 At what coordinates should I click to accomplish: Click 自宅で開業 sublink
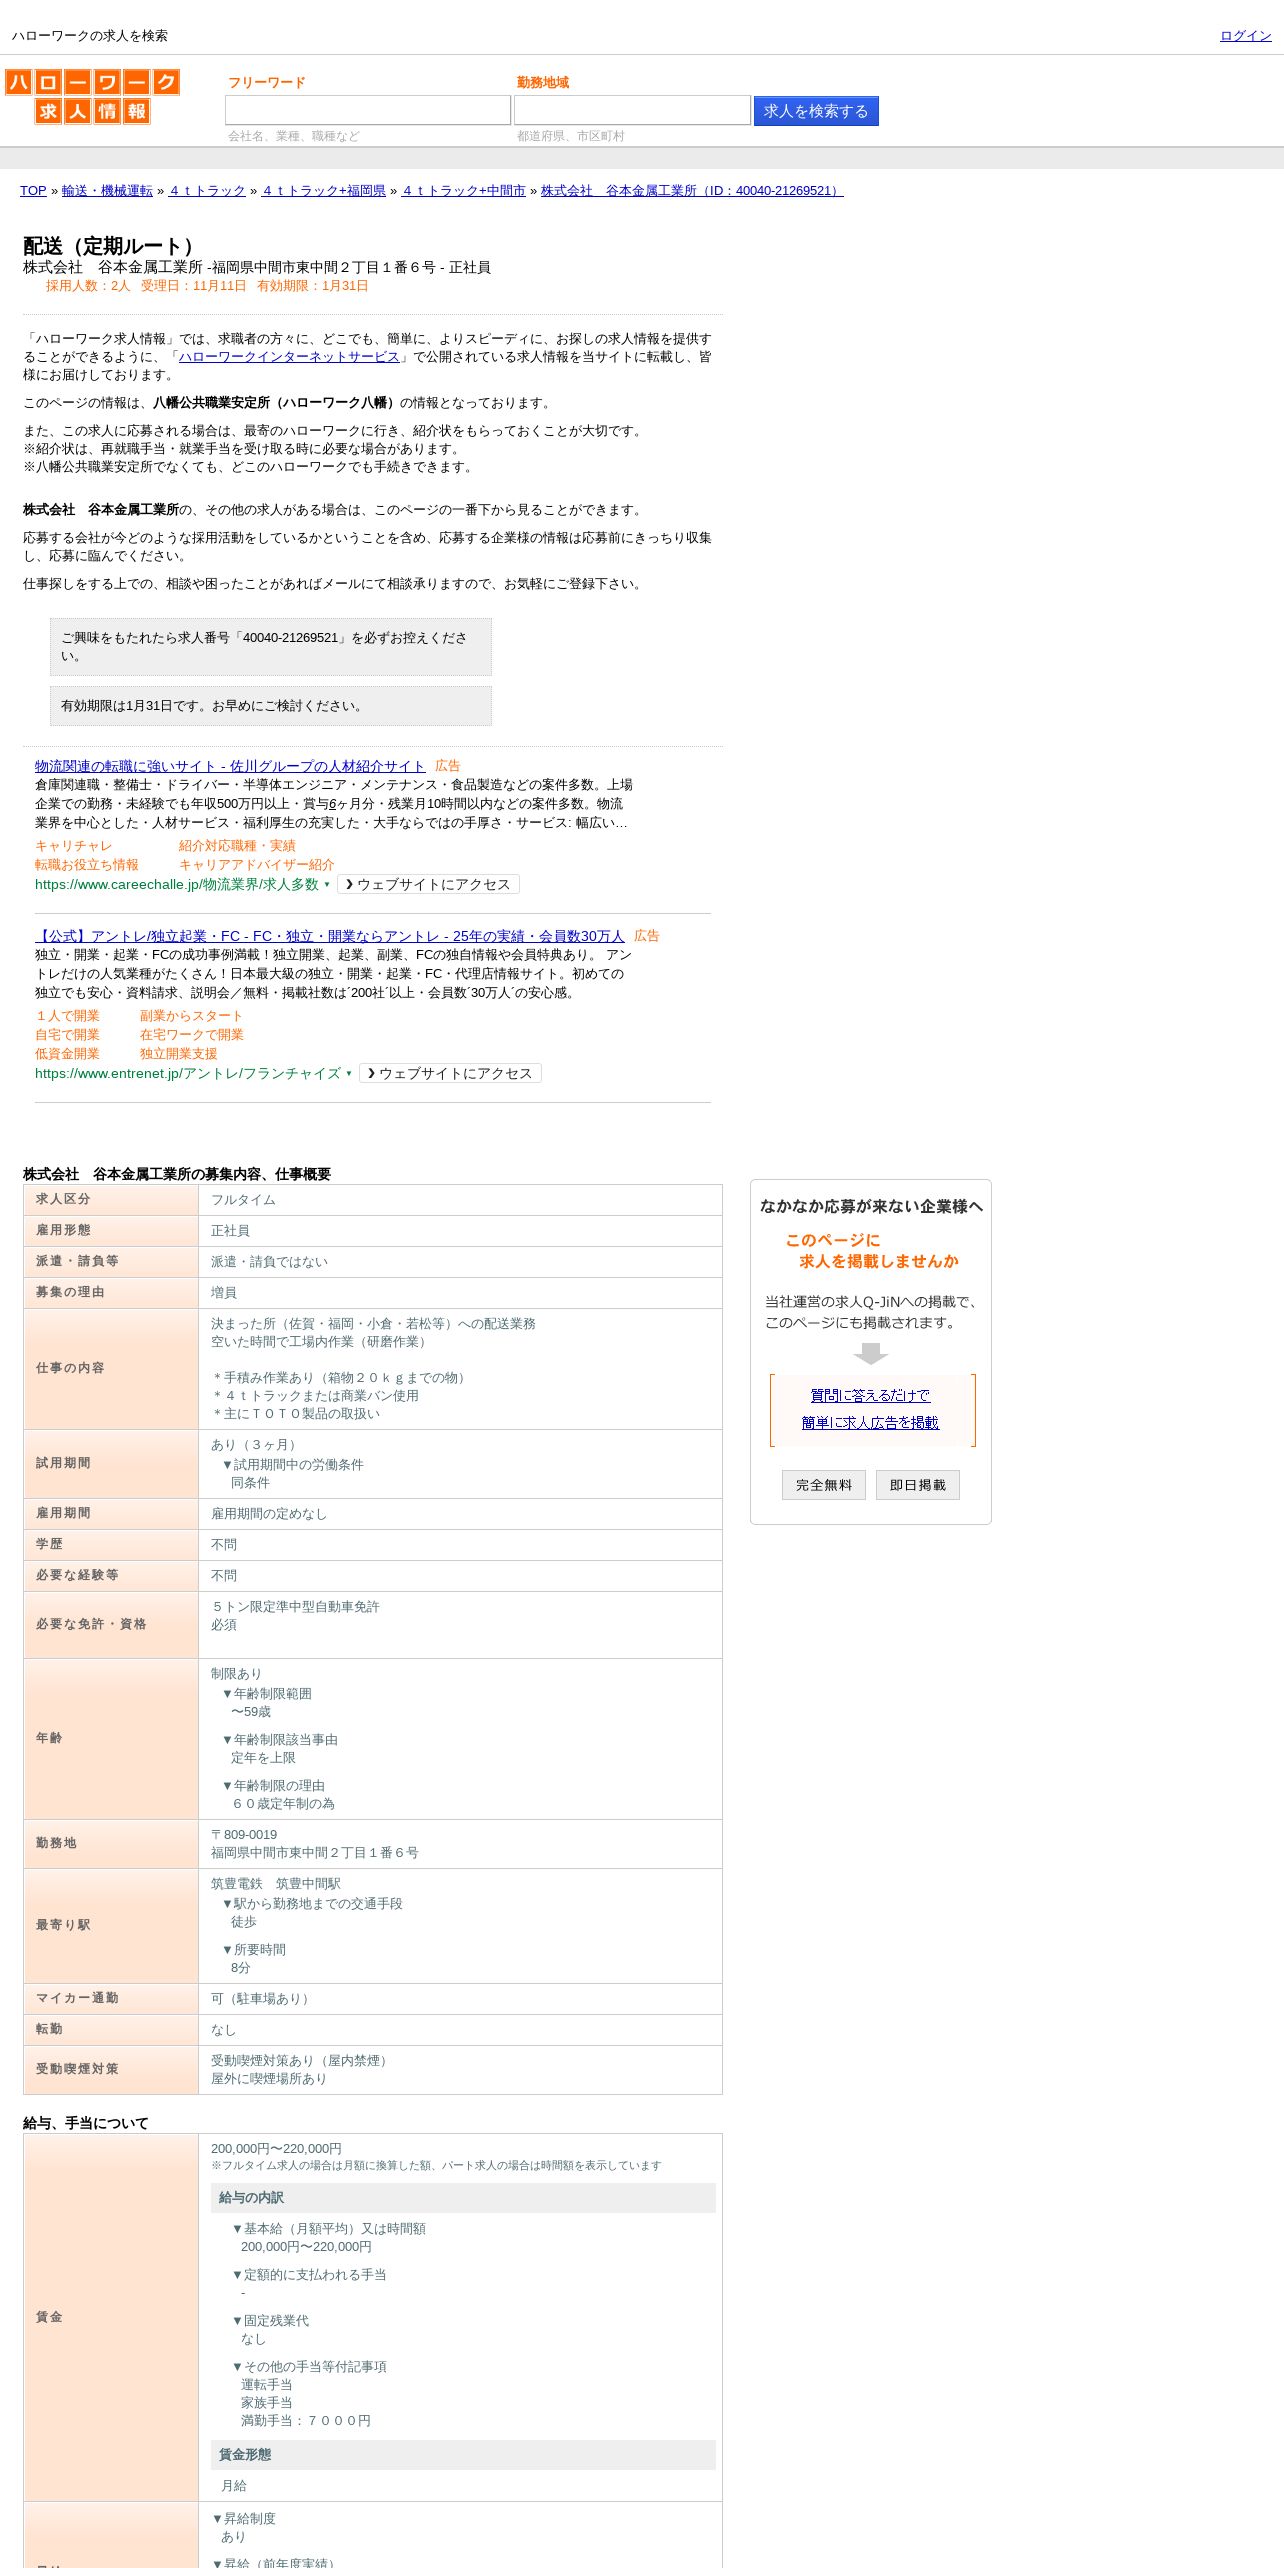67,1035
